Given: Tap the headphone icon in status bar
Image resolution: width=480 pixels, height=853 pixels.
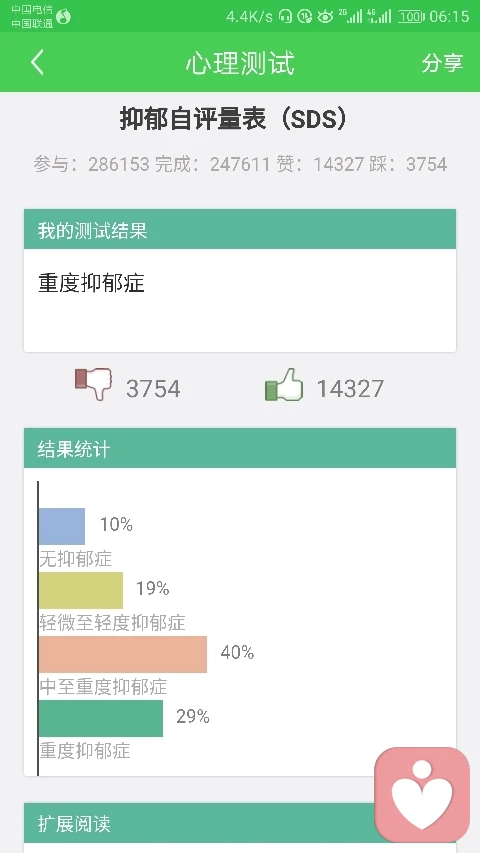Looking at the screenshot, I should point(285,16).
